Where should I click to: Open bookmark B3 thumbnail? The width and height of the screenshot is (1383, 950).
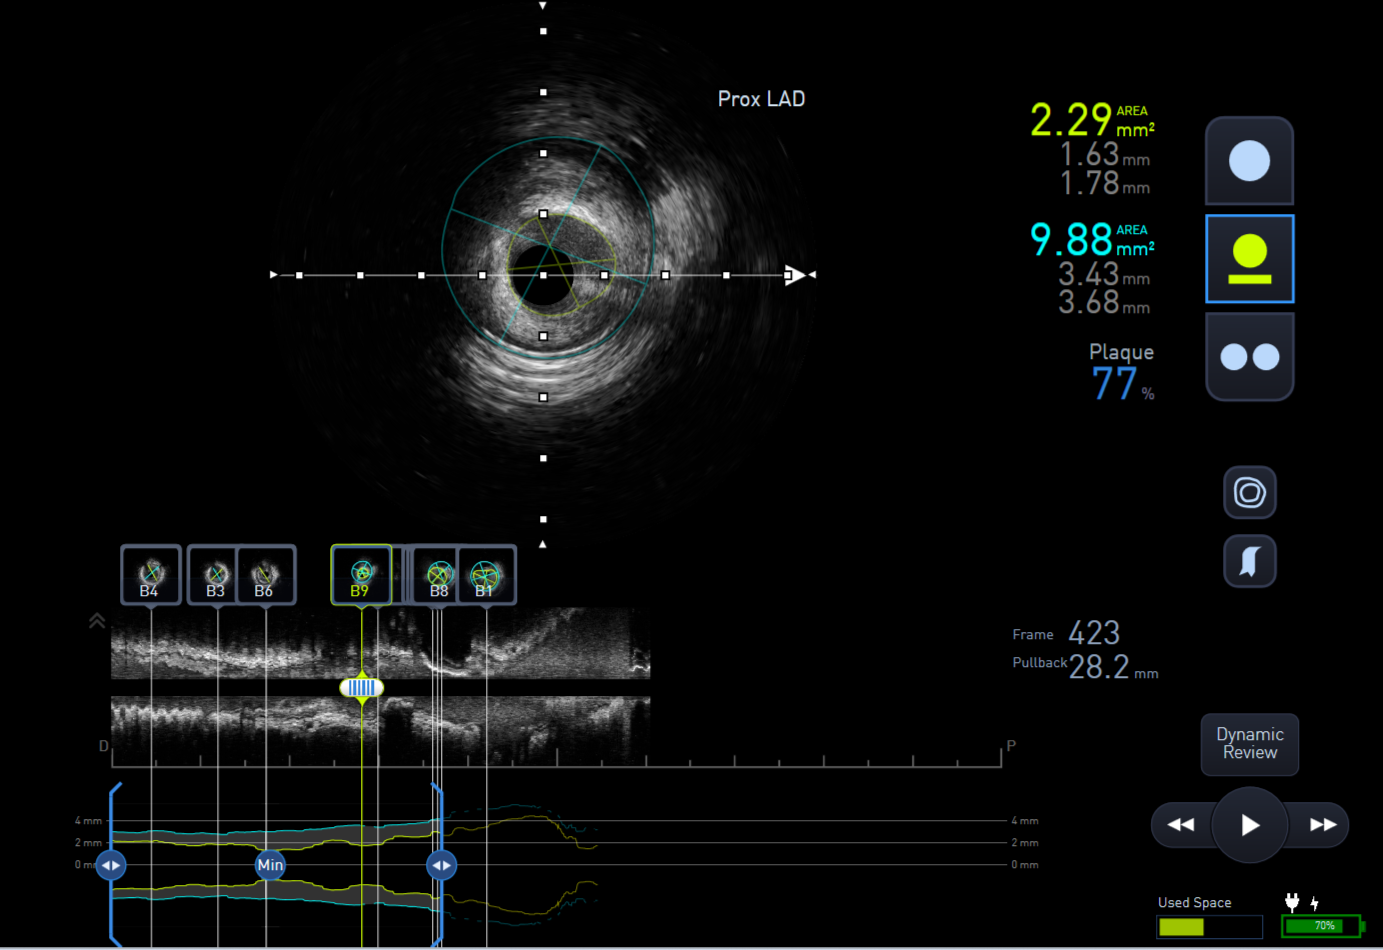point(216,575)
